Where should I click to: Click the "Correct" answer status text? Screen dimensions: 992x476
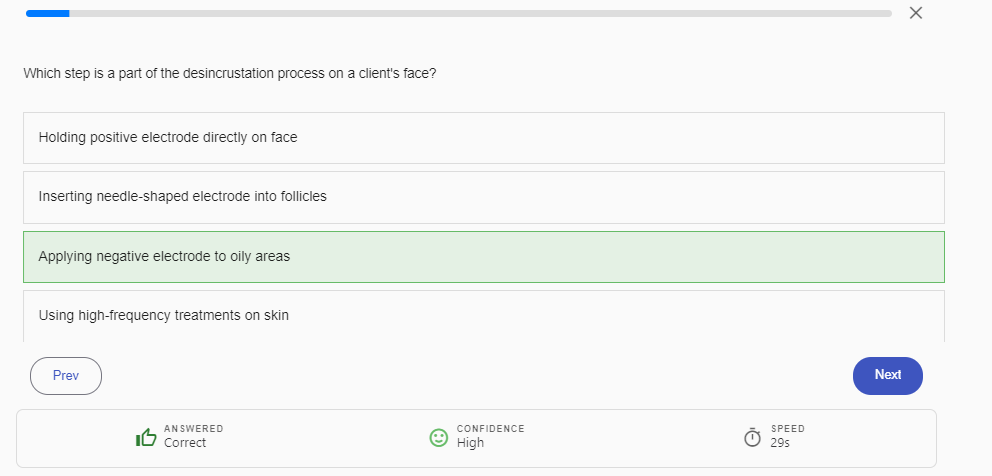click(x=185, y=443)
